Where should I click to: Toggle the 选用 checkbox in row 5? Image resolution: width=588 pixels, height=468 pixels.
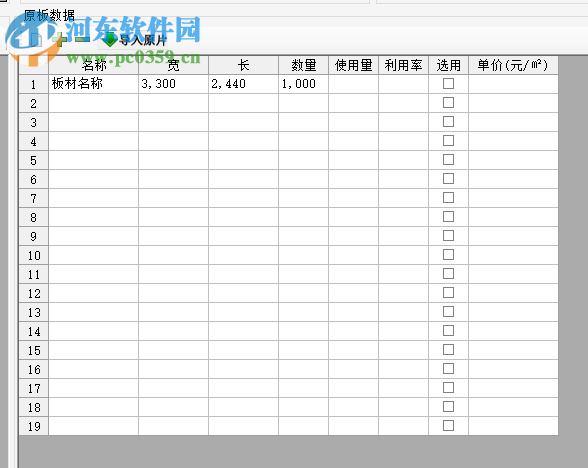pos(448,160)
